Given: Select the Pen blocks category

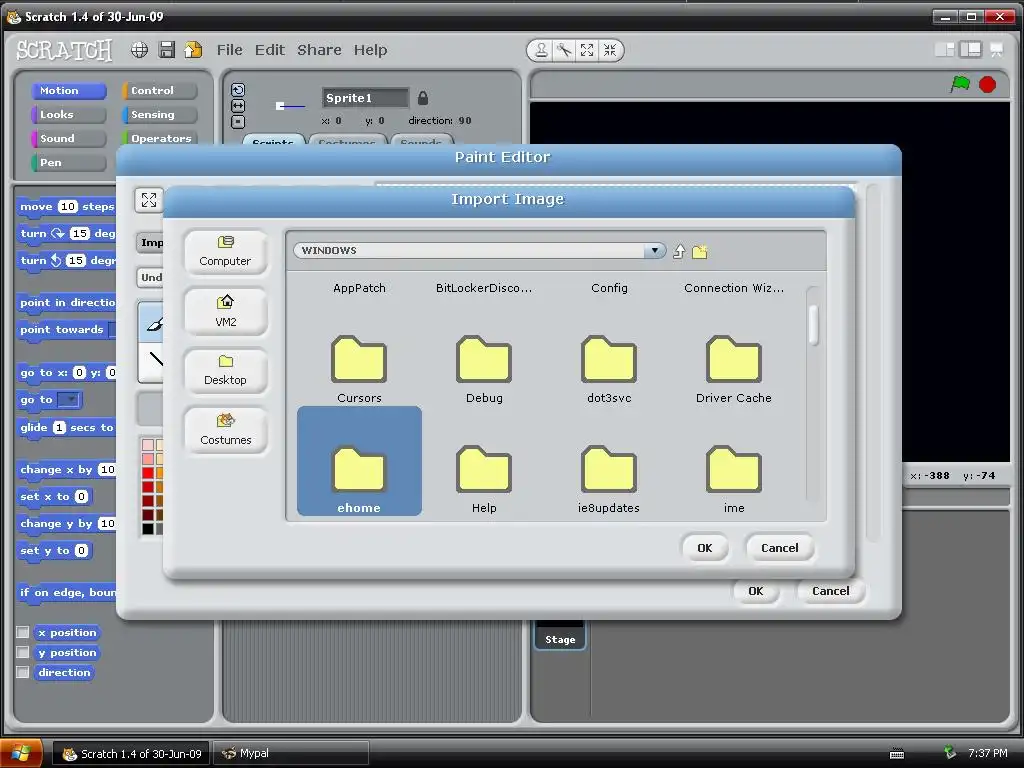Looking at the screenshot, I should 69,163.
